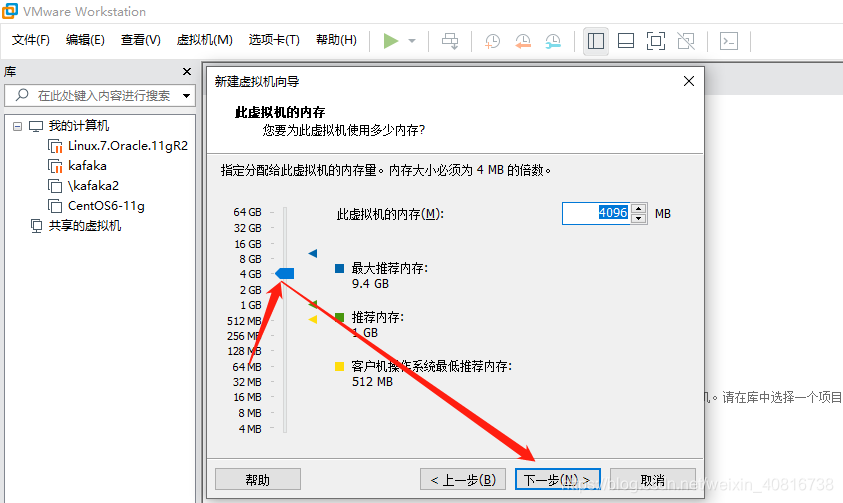Viewport: 843px width, 503px height.
Task: Click the yellow minimum recommended memory marker
Action: 312,320
